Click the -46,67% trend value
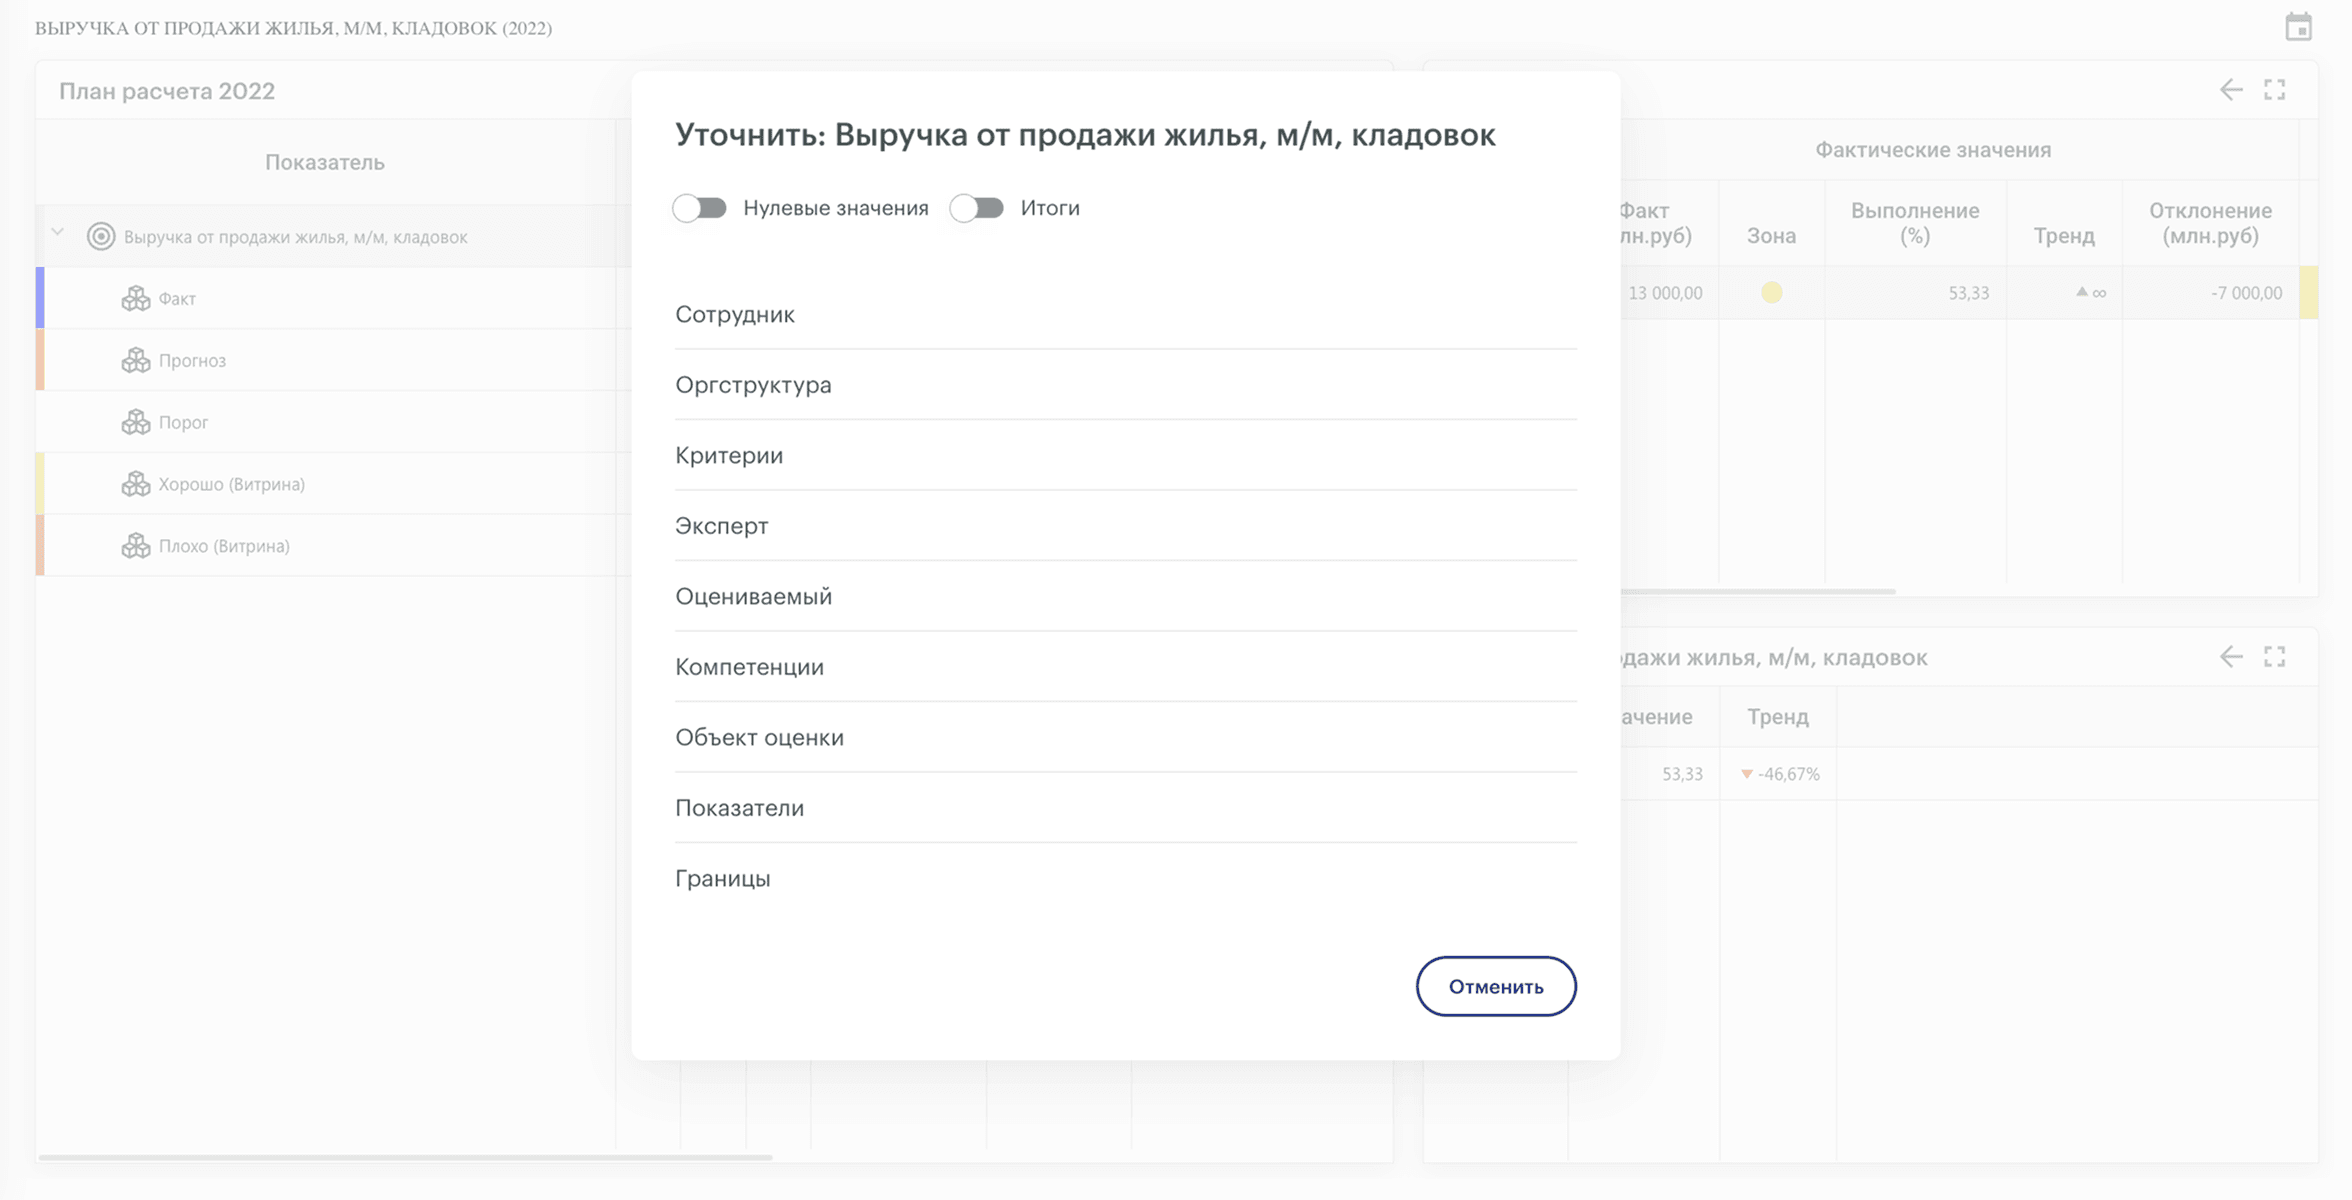2352x1200 pixels. (x=1789, y=774)
